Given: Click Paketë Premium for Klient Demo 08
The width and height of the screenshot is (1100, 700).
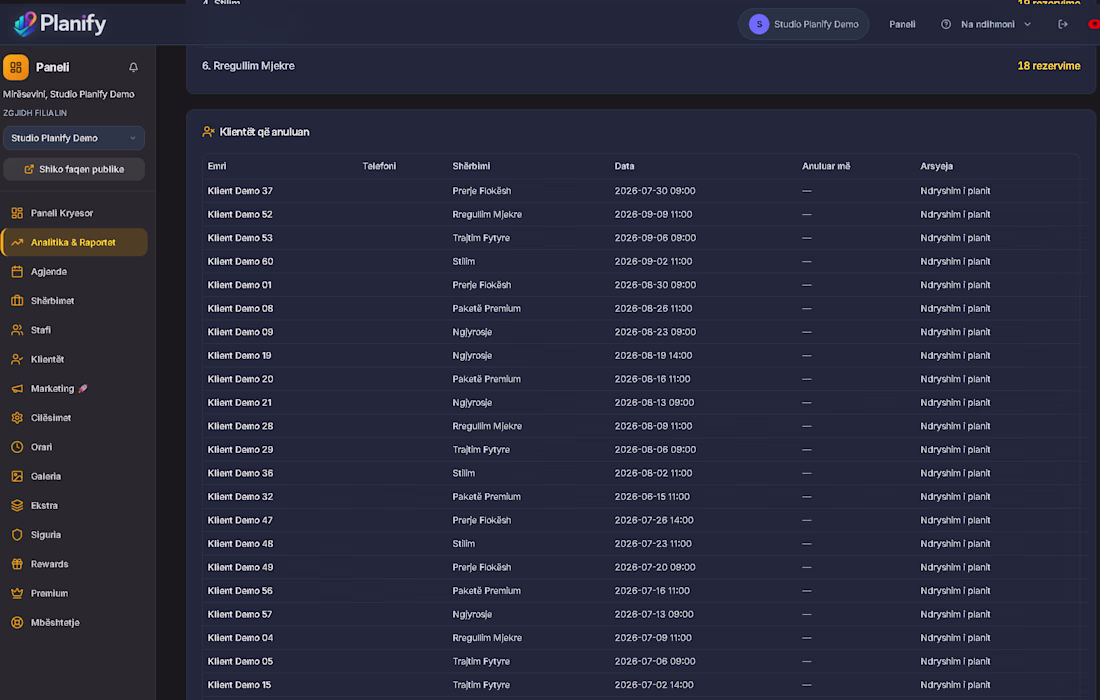Looking at the screenshot, I should [486, 309].
